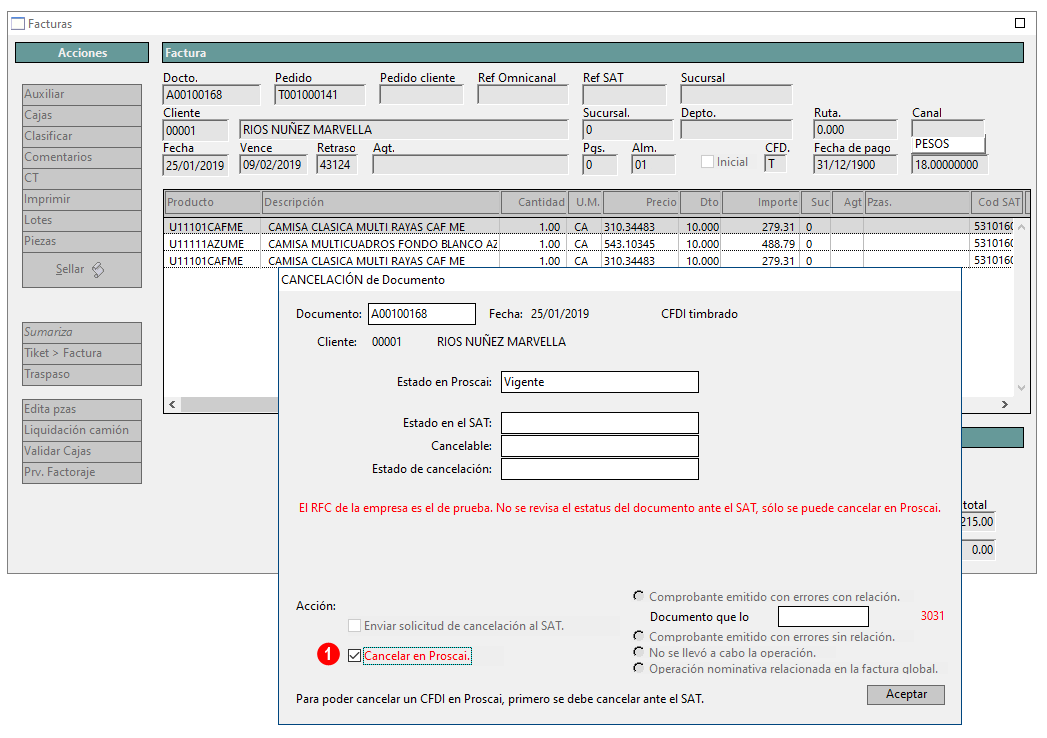Screen dimensions: 1047x738
Task: Open Comentarios from the actions panel
Action: [81, 157]
